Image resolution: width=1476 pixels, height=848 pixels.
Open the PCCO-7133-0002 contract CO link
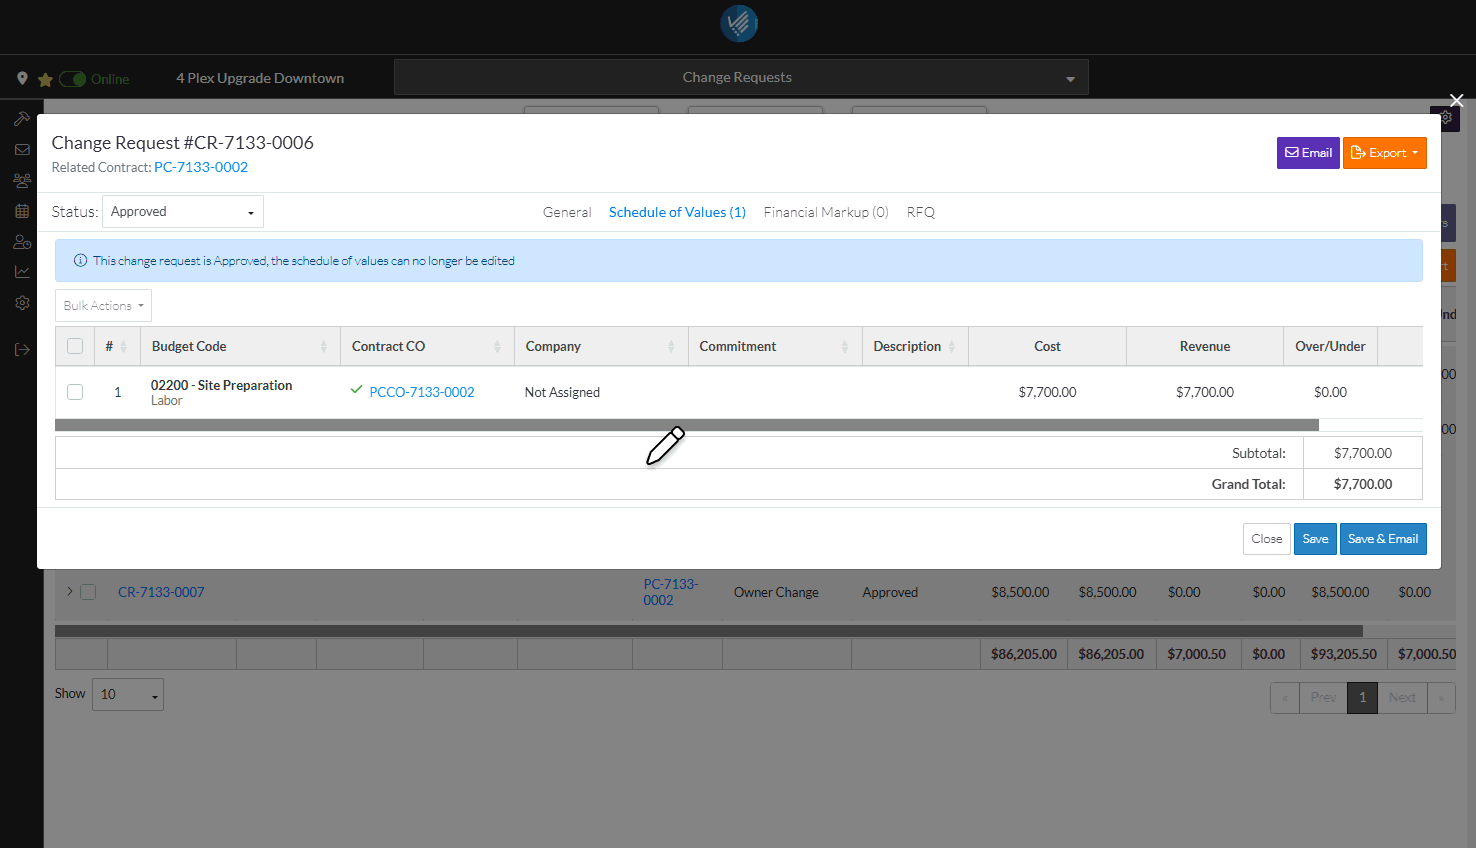(x=422, y=392)
